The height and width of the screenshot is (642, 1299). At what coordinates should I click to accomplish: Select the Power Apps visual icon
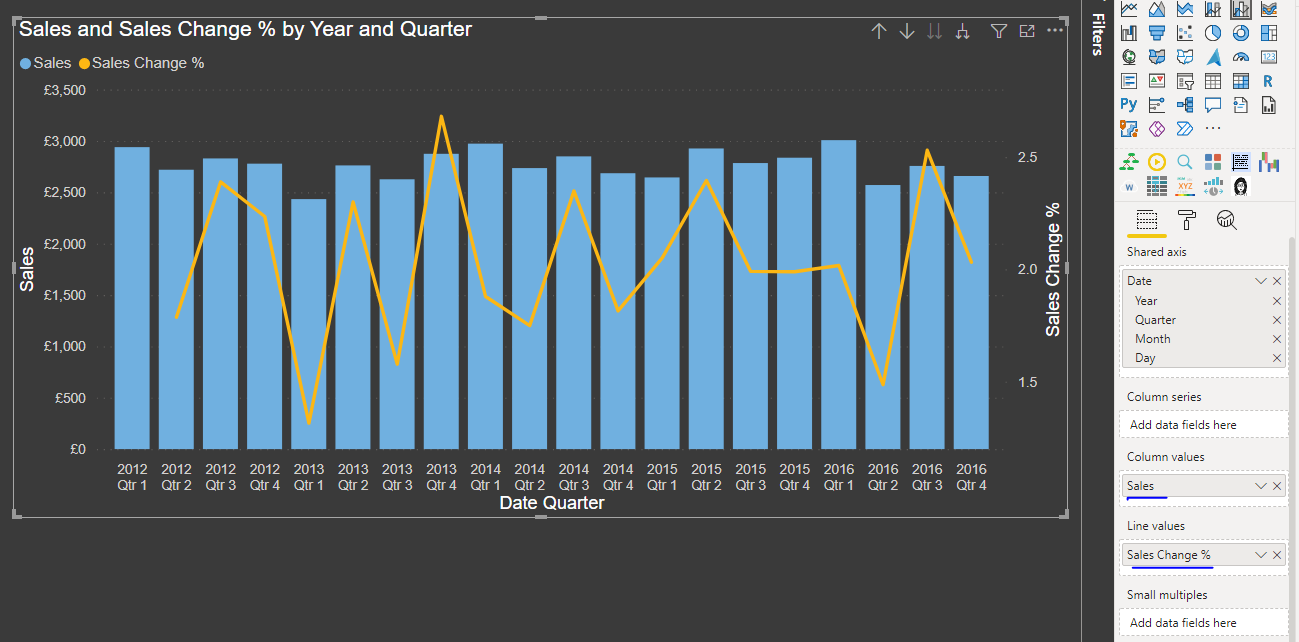(1157, 128)
